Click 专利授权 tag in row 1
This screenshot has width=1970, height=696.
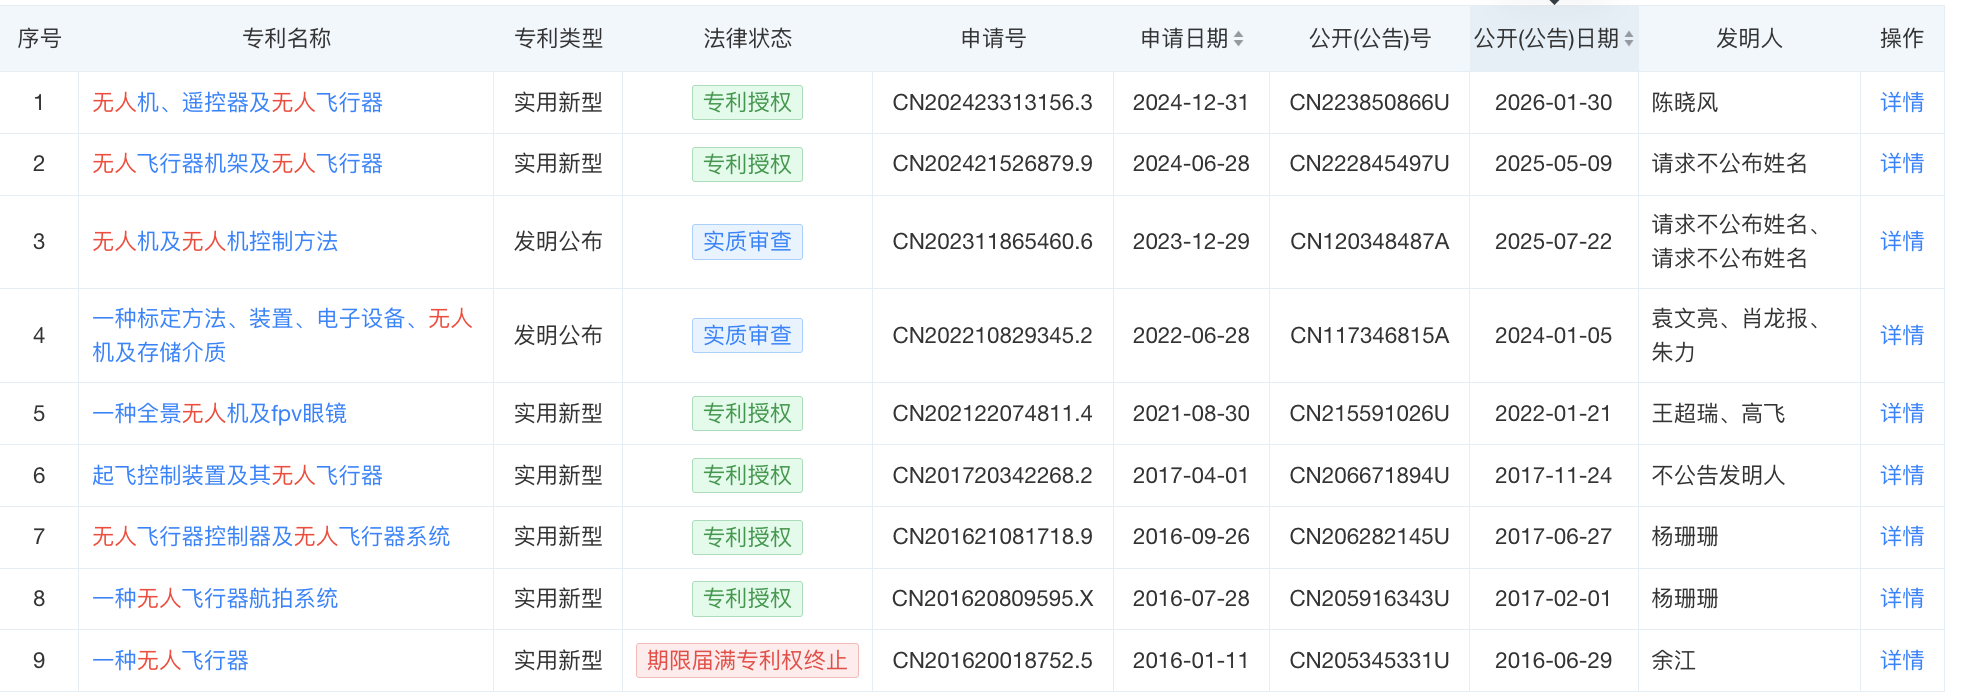click(x=747, y=102)
